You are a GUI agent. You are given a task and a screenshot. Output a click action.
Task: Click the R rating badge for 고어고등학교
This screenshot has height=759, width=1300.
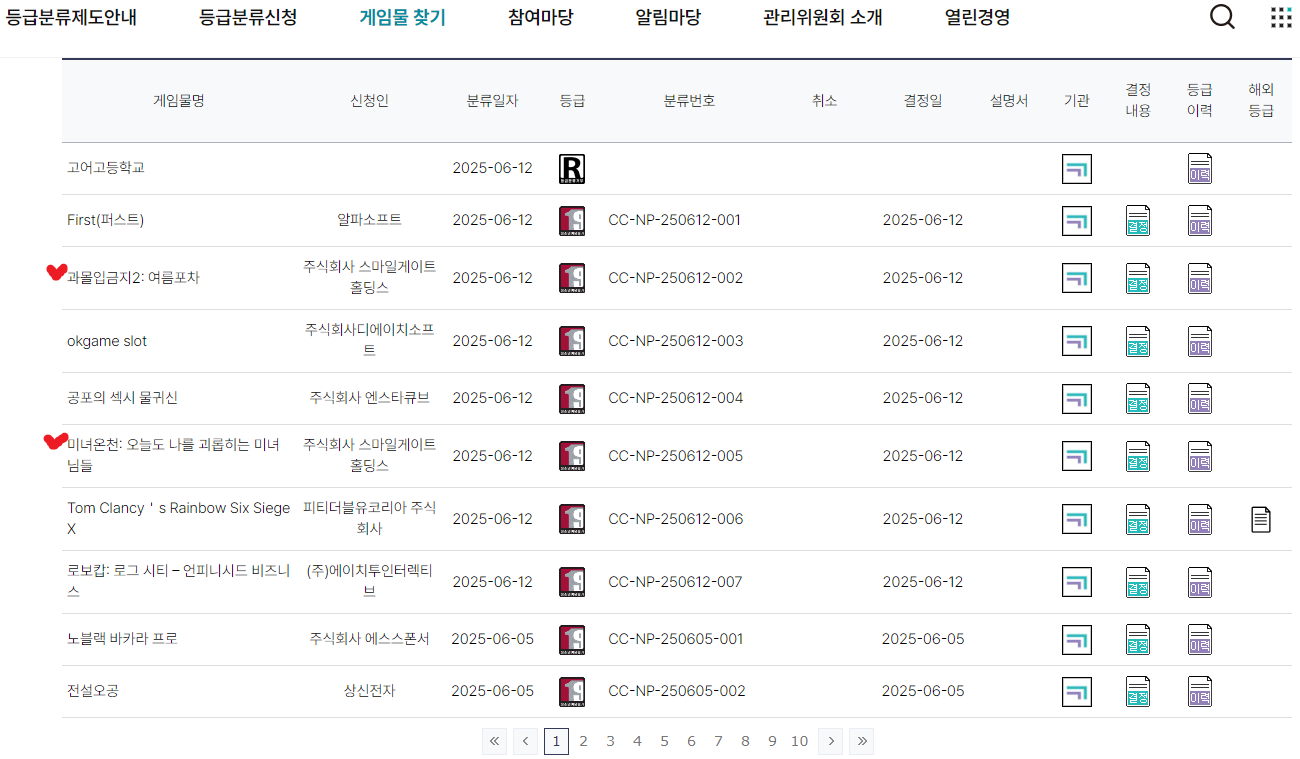(572, 169)
